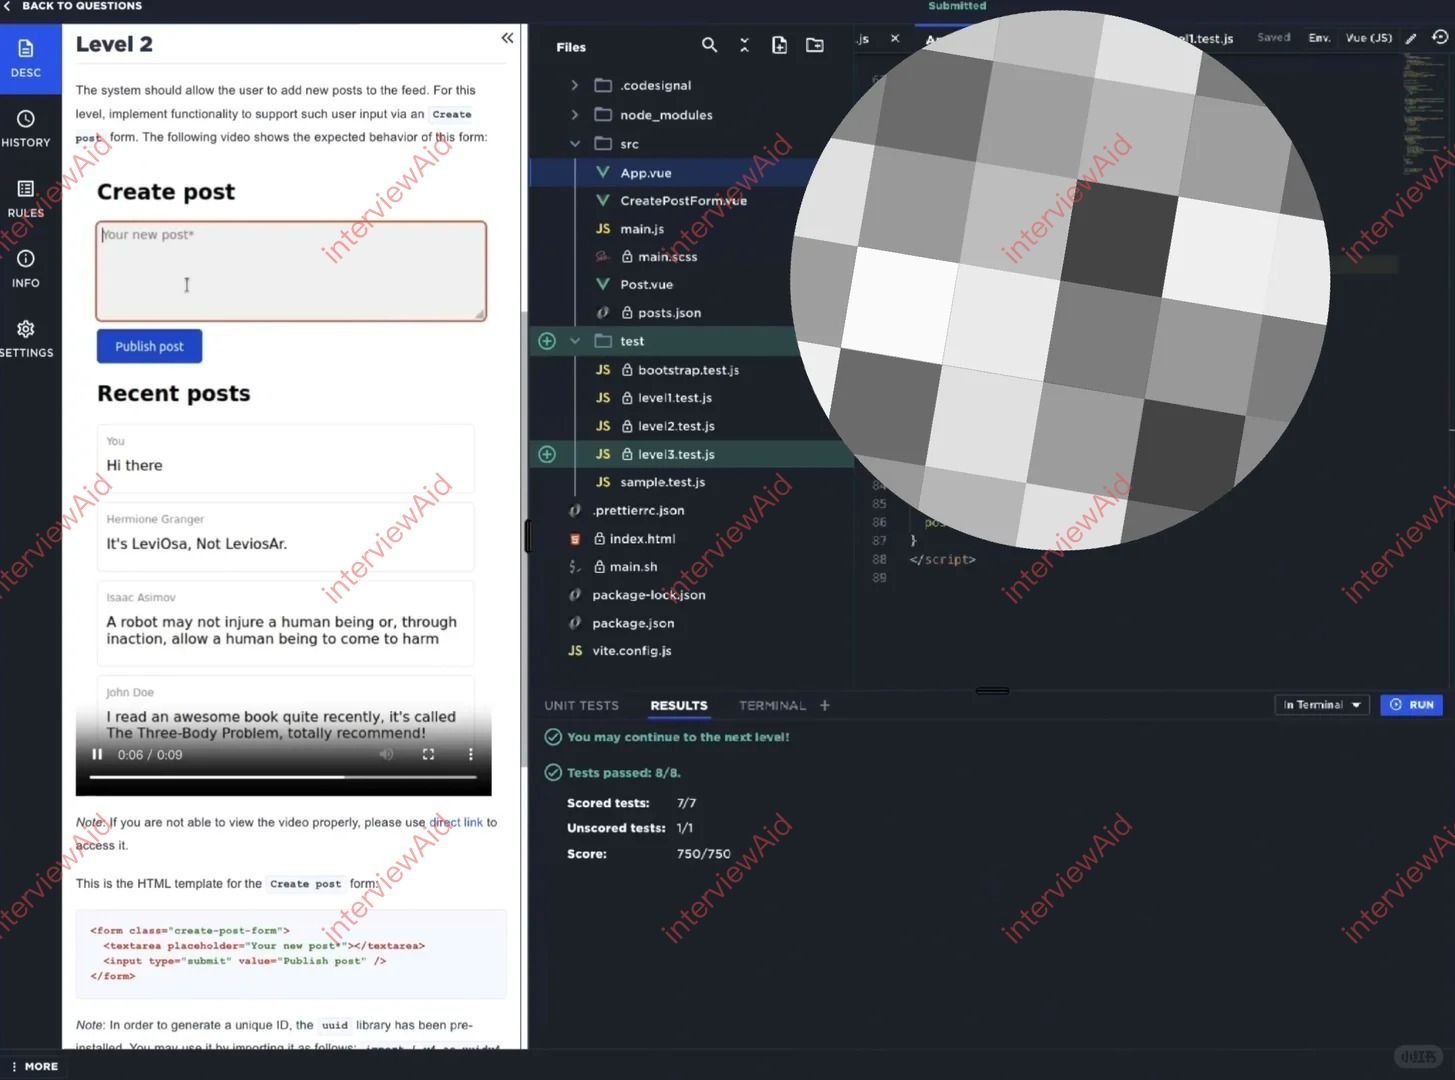Click the plus icon beside test folder

point(547,341)
